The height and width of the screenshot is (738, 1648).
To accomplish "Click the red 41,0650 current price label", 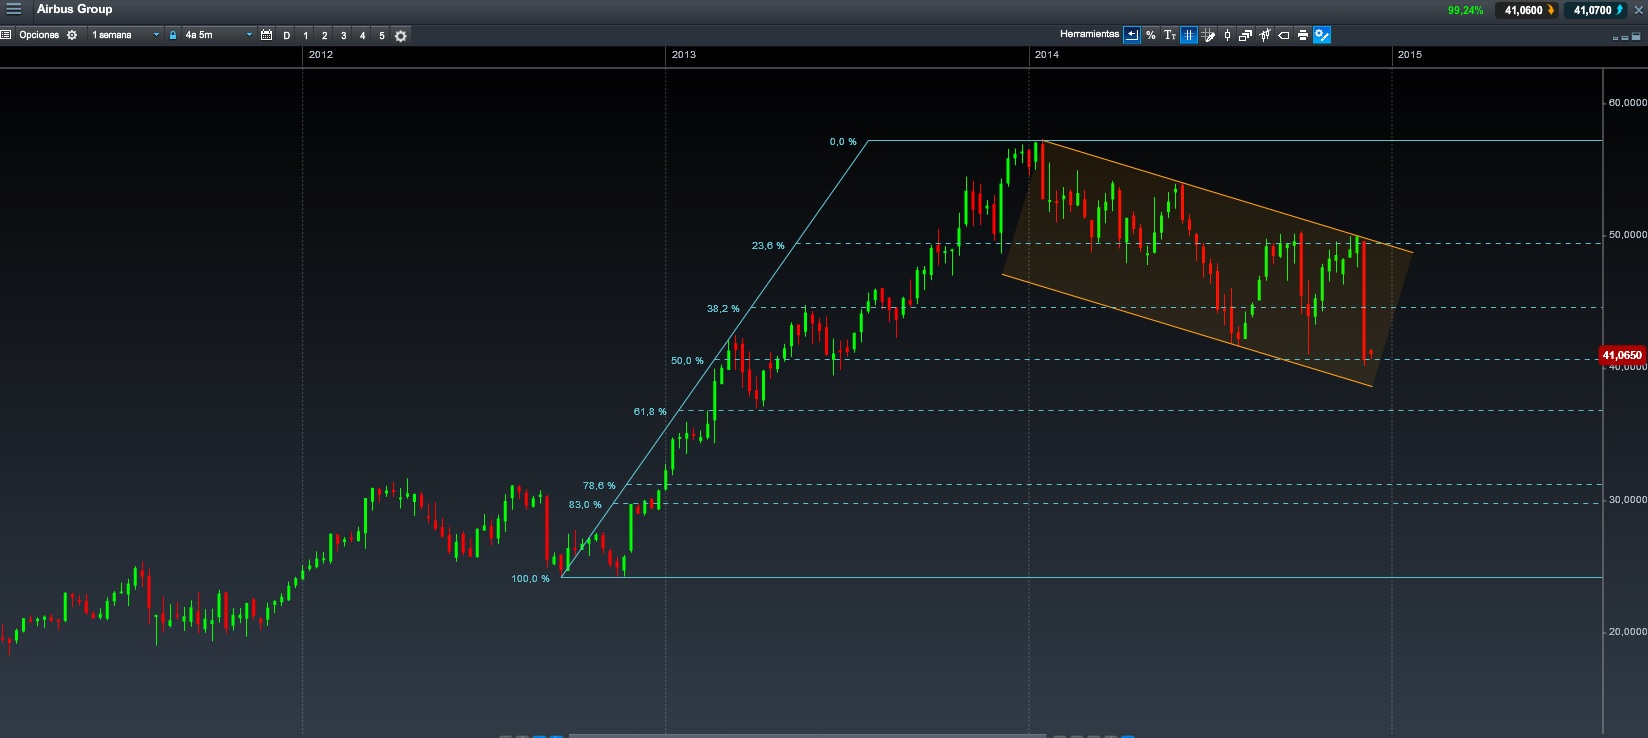I will (x=1622, y=355).
